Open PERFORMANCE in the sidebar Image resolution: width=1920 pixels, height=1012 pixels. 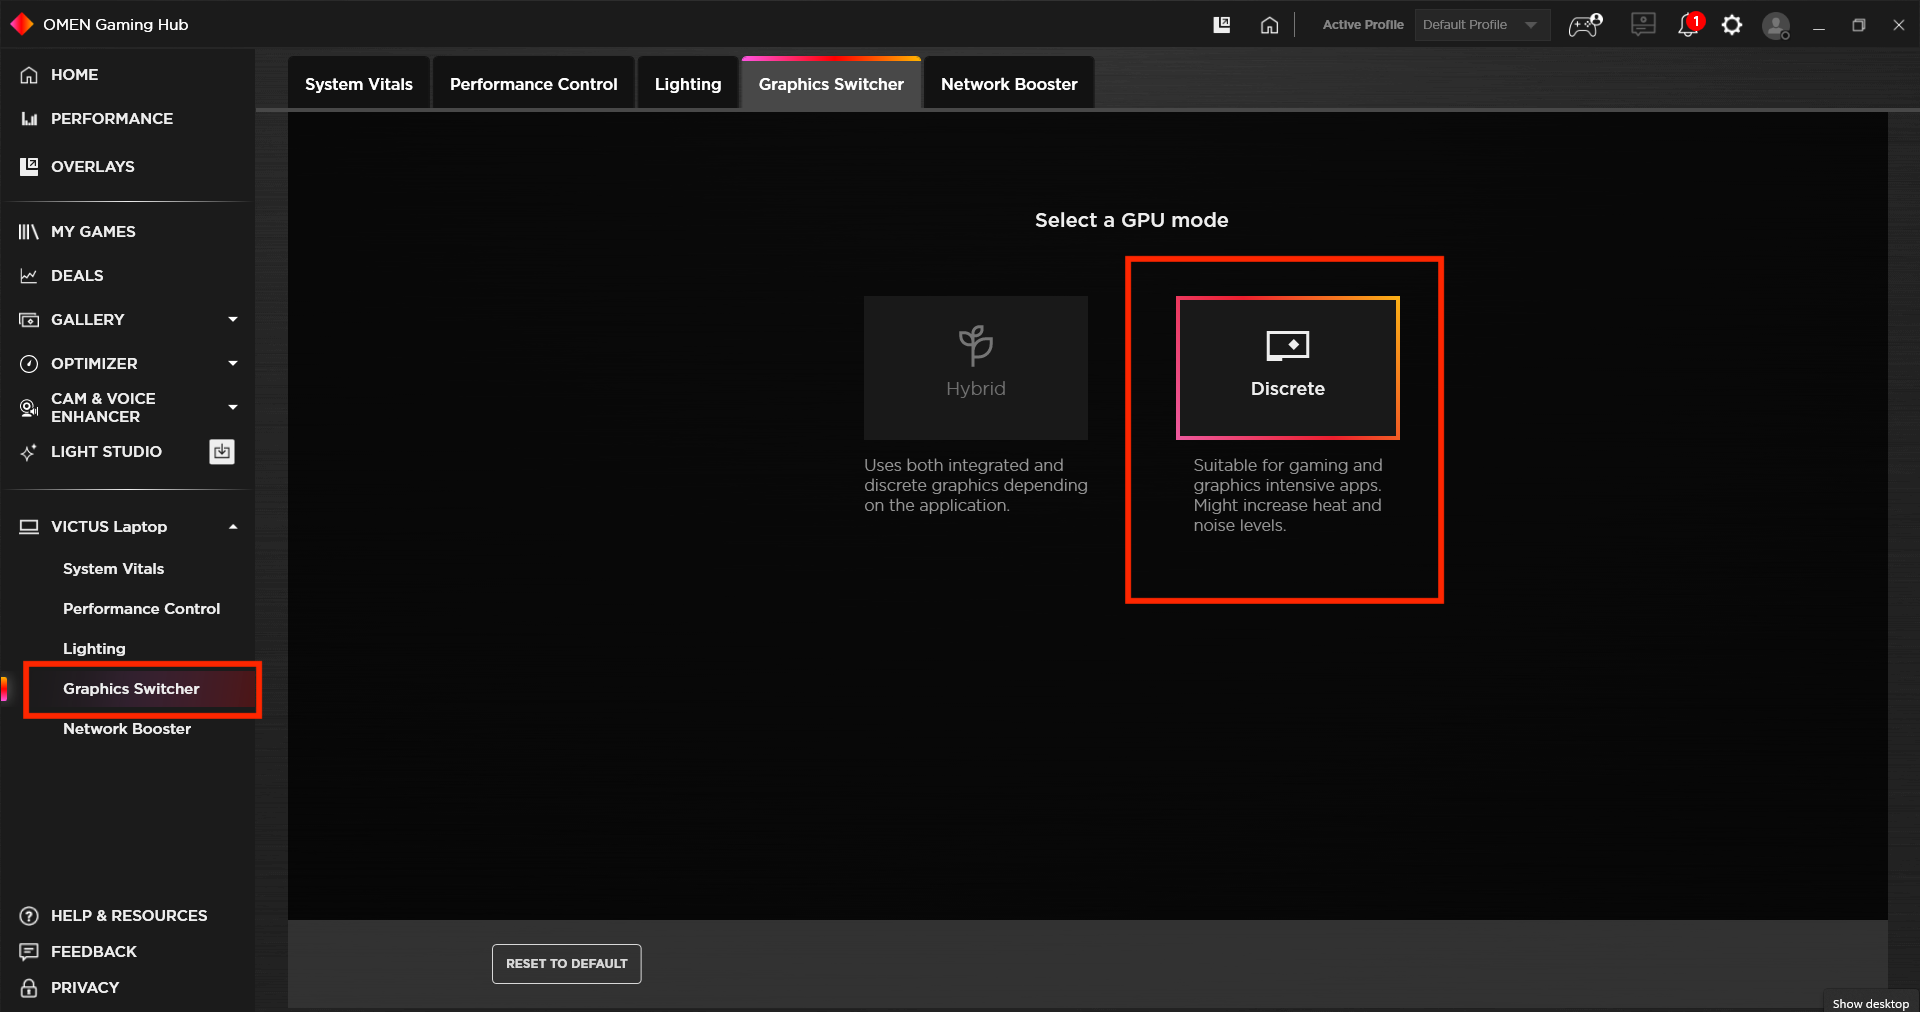click(112, 119)
